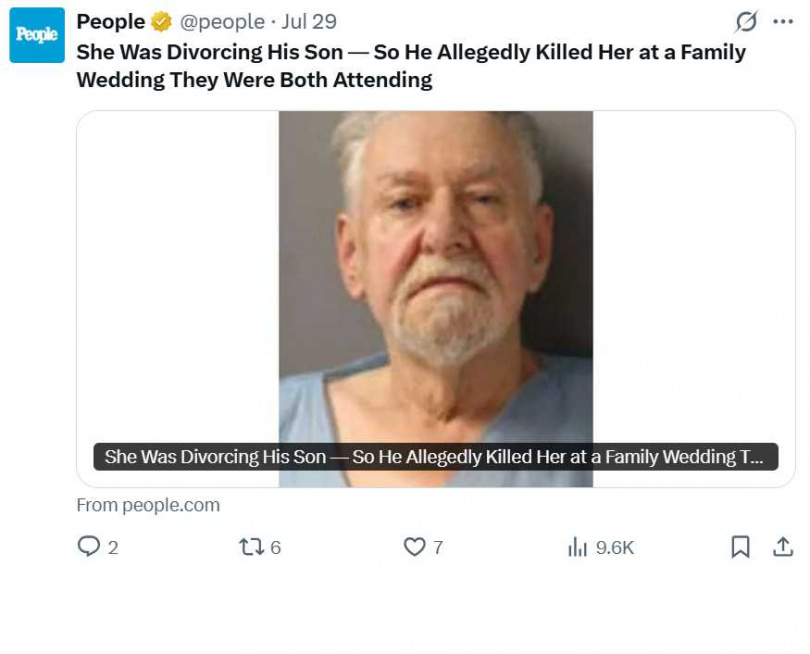Bookmark this People post

[x=740, y=547]
